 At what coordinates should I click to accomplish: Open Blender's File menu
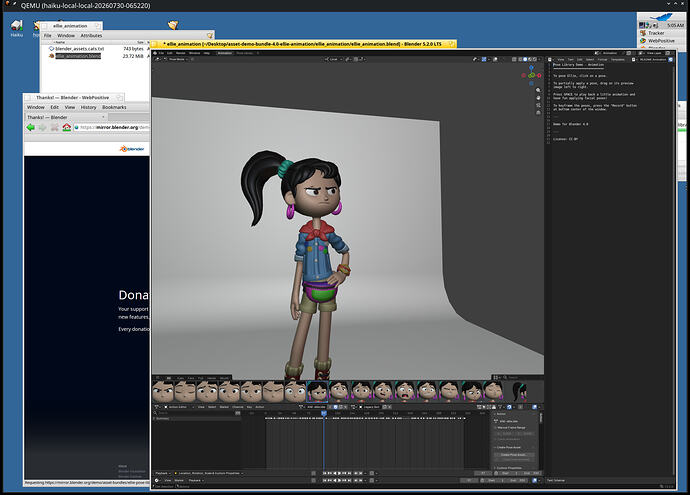(161, 53)
